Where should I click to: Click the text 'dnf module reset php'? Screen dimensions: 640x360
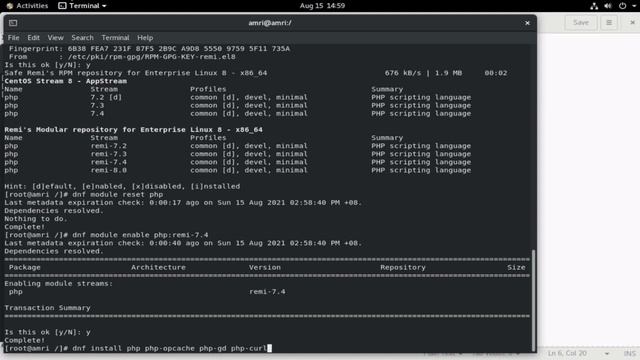coord(118,194)
